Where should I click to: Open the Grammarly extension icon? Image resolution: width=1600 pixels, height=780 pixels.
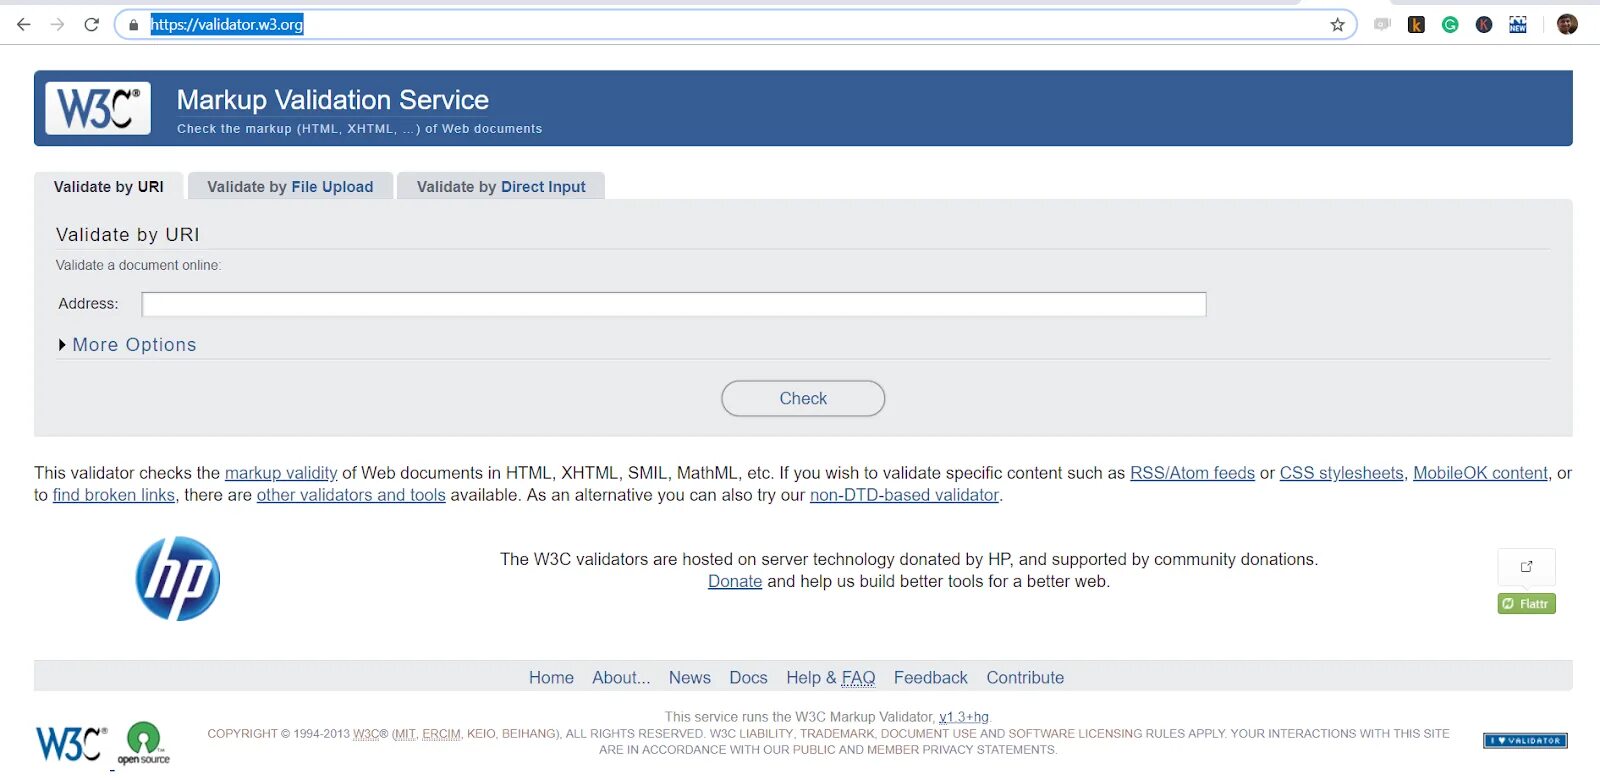(1450, 25)
